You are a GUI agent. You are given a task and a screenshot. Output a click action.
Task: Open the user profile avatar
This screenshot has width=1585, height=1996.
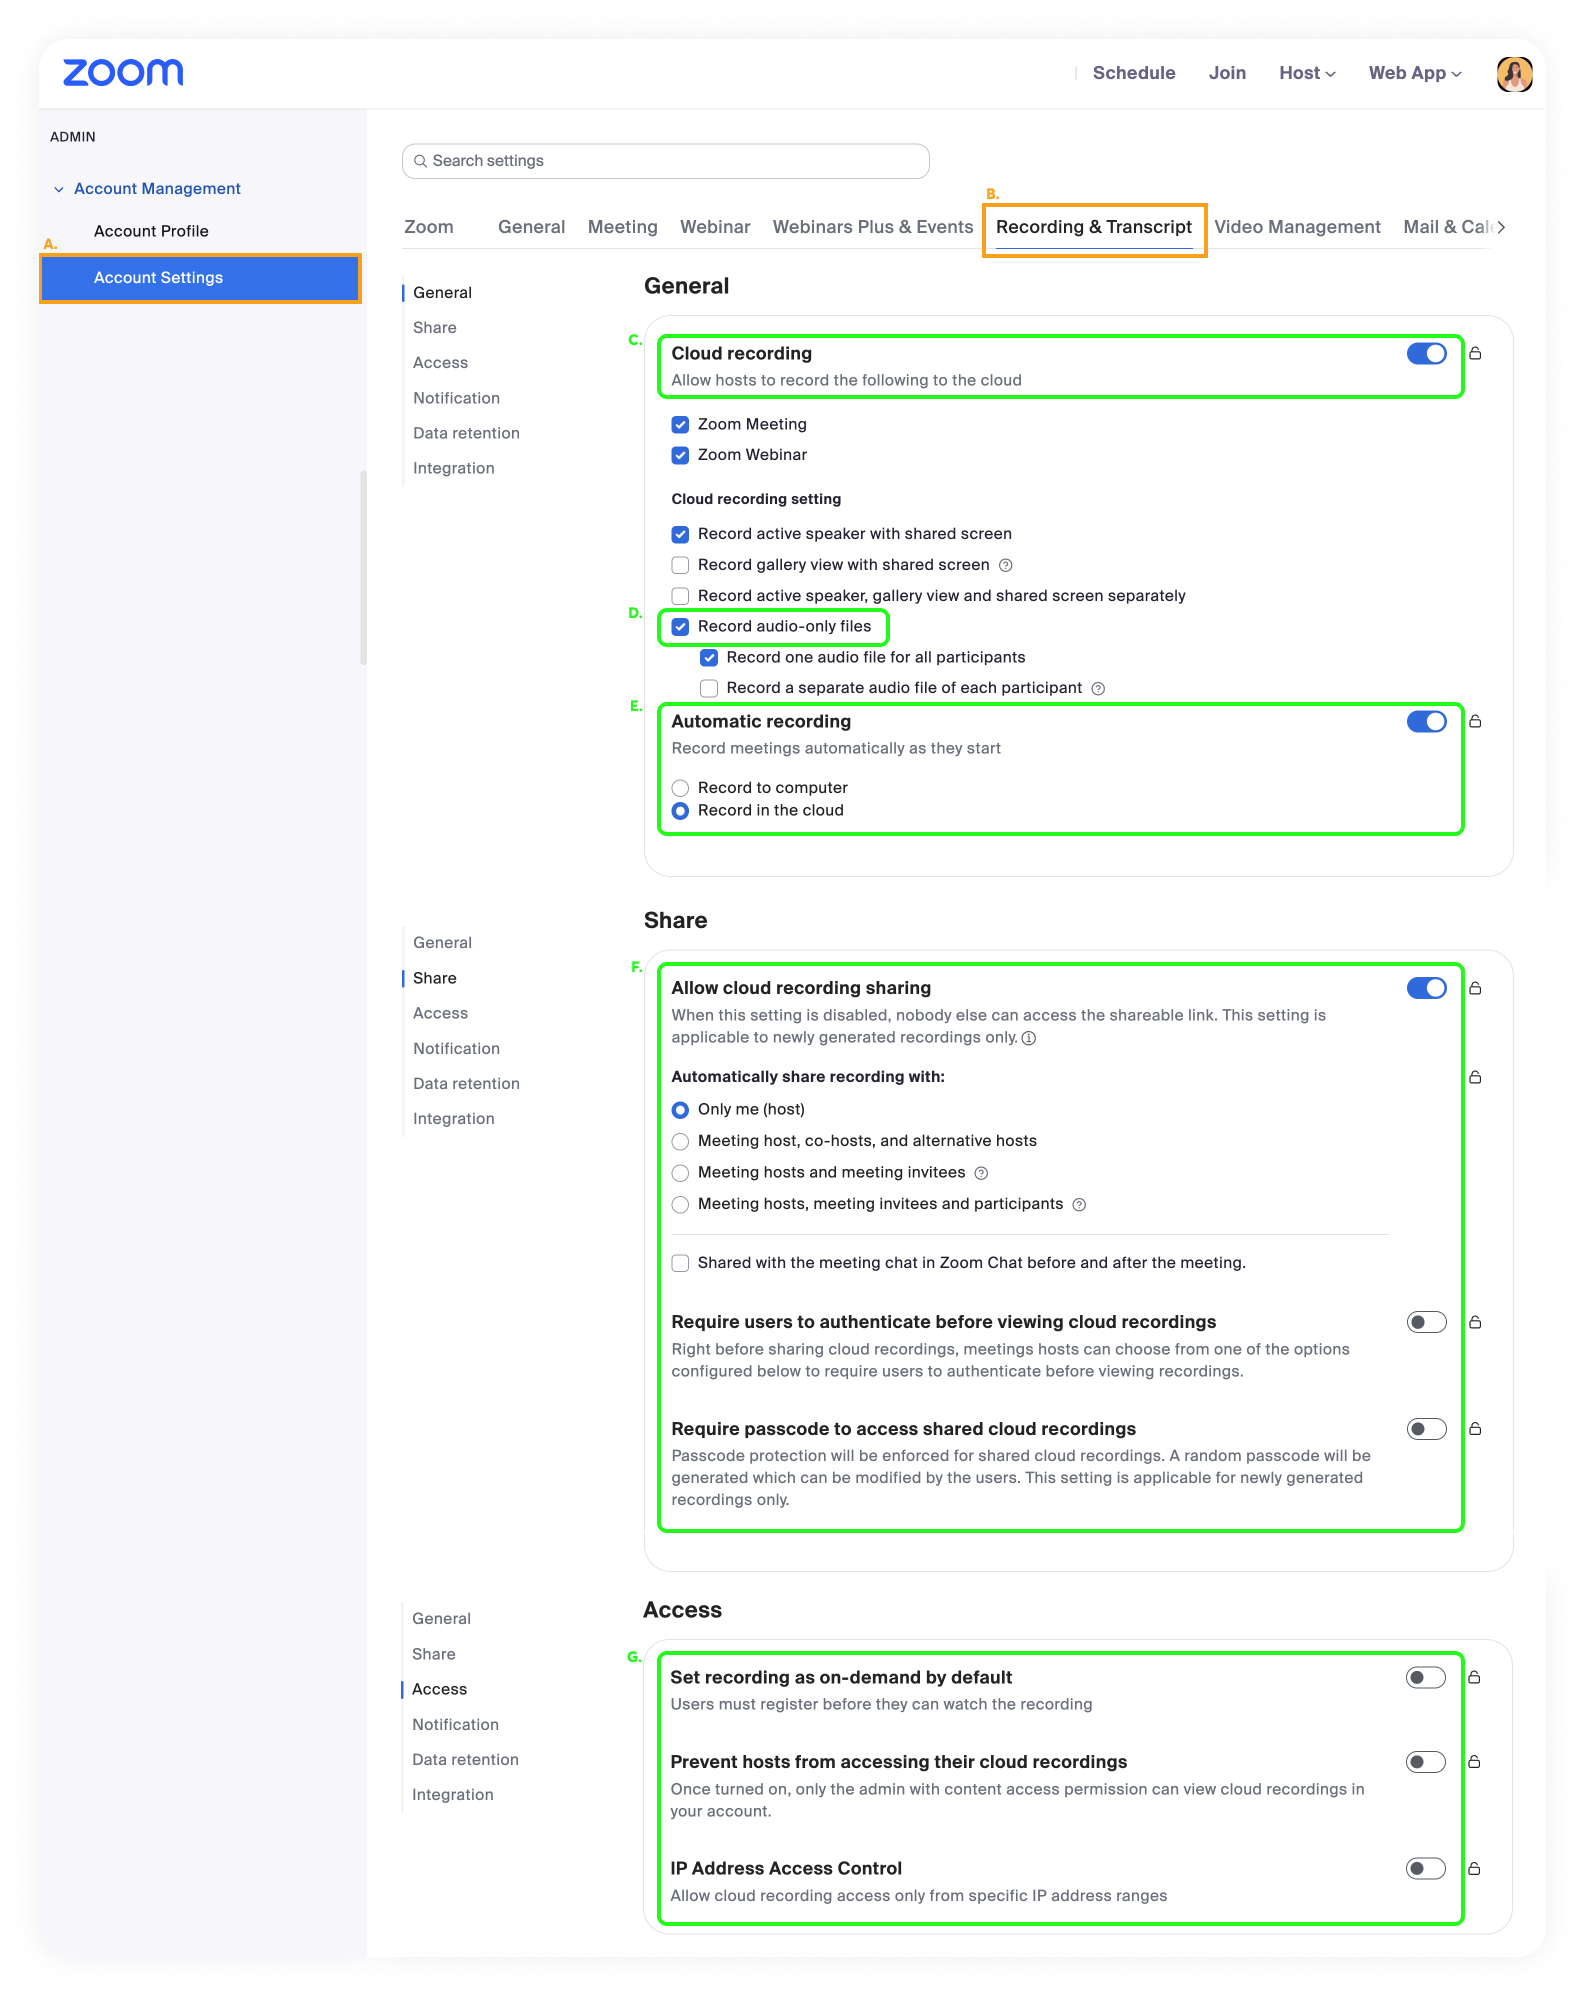pos(1514,73)
